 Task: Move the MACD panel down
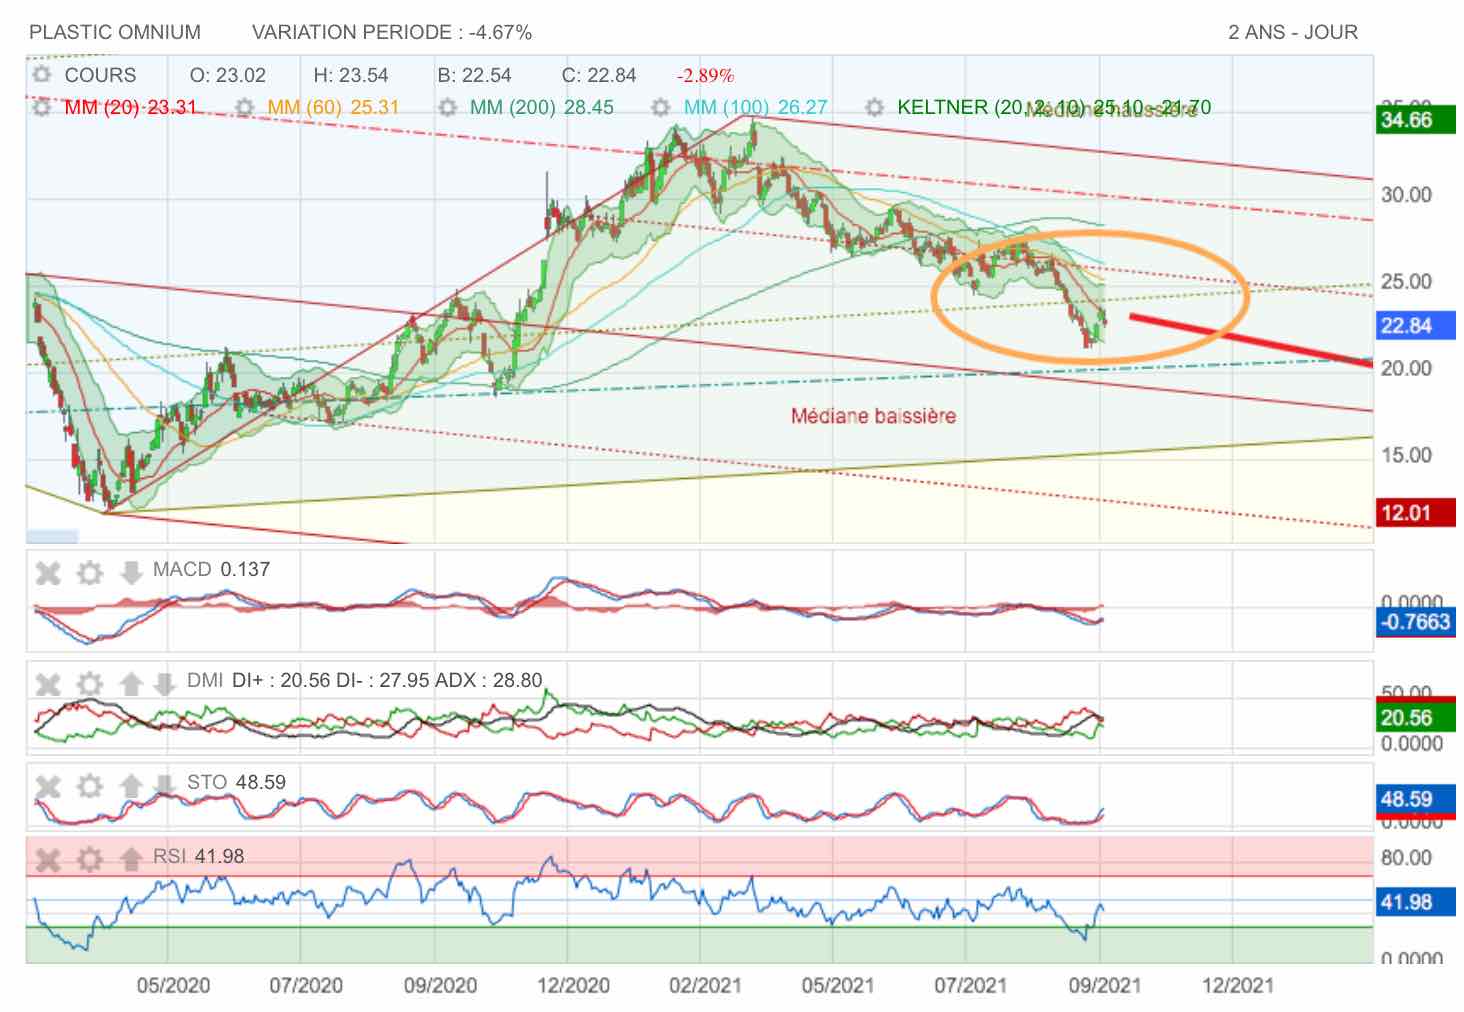tap(131, 573)
